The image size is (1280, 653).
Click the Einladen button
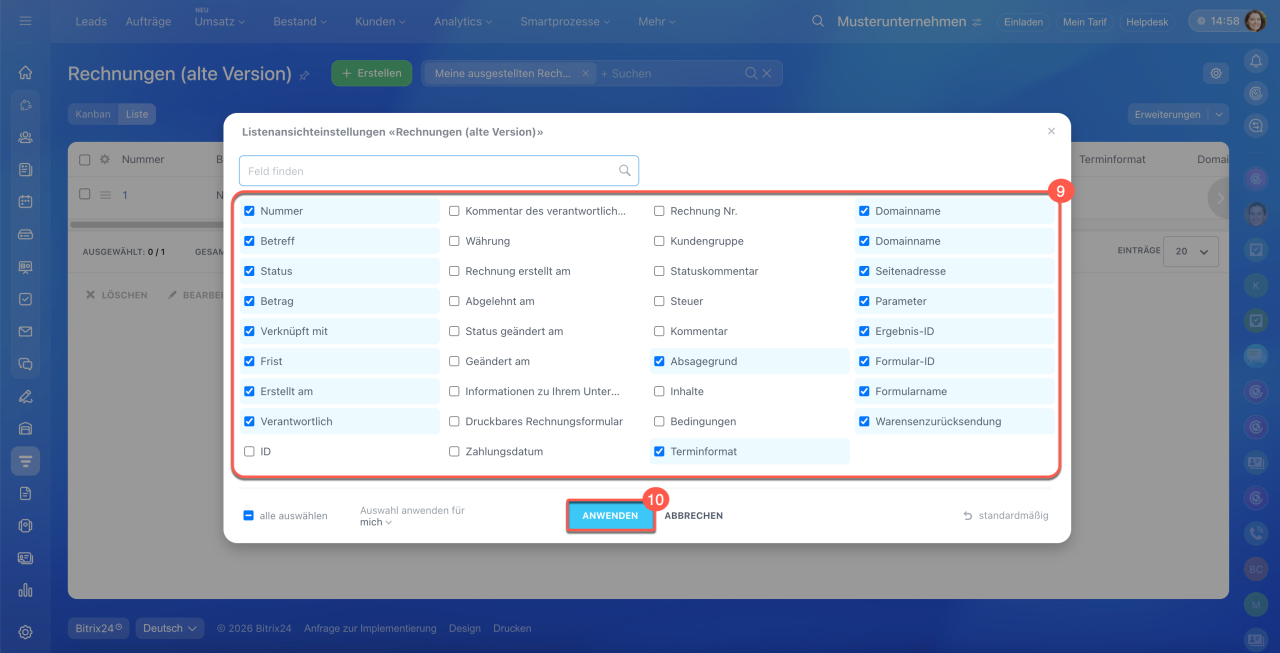[1024, 21]
